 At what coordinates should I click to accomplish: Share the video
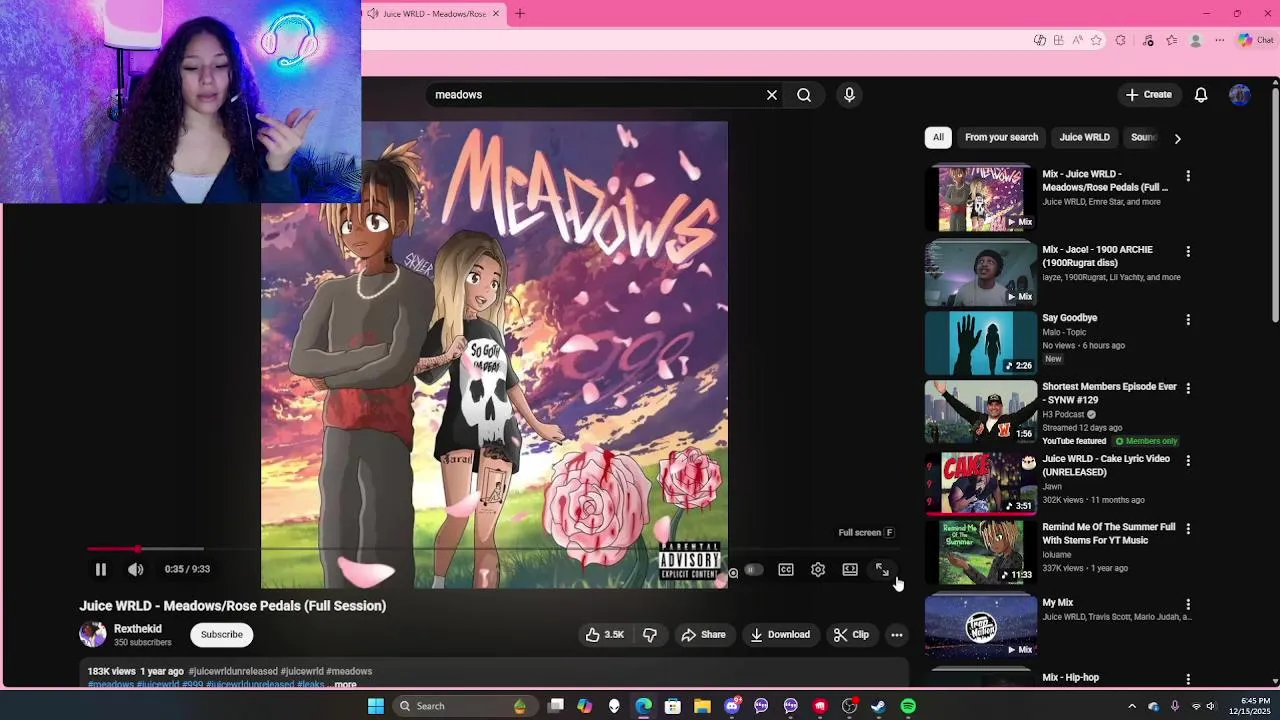click(x=703, y=635)
